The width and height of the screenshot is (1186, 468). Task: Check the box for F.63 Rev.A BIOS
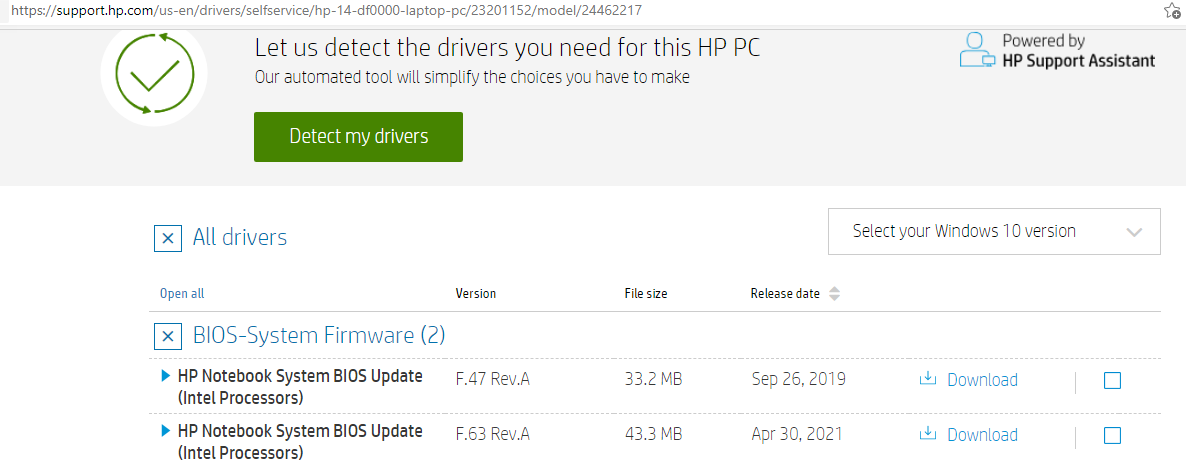point(1112,435)
